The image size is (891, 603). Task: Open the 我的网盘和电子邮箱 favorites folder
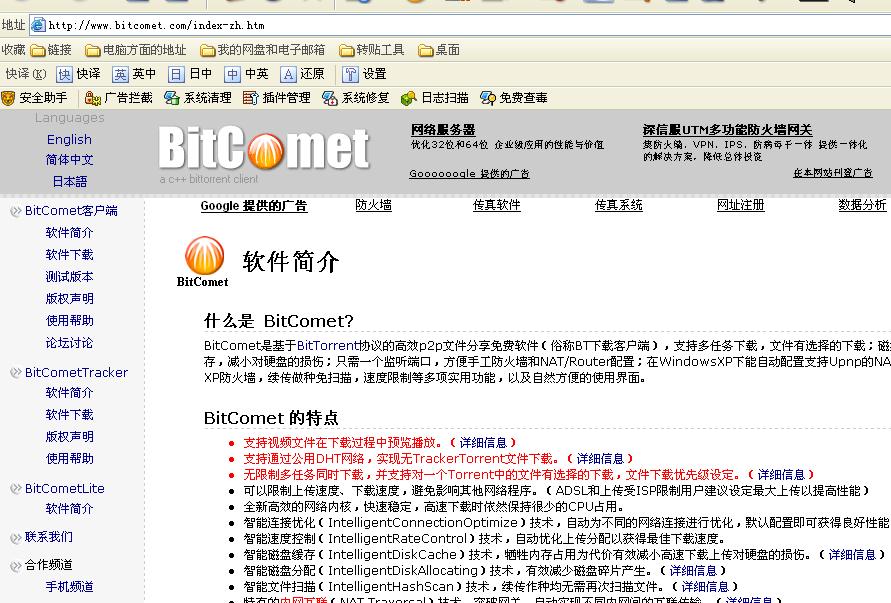click(x=263, y=50)
